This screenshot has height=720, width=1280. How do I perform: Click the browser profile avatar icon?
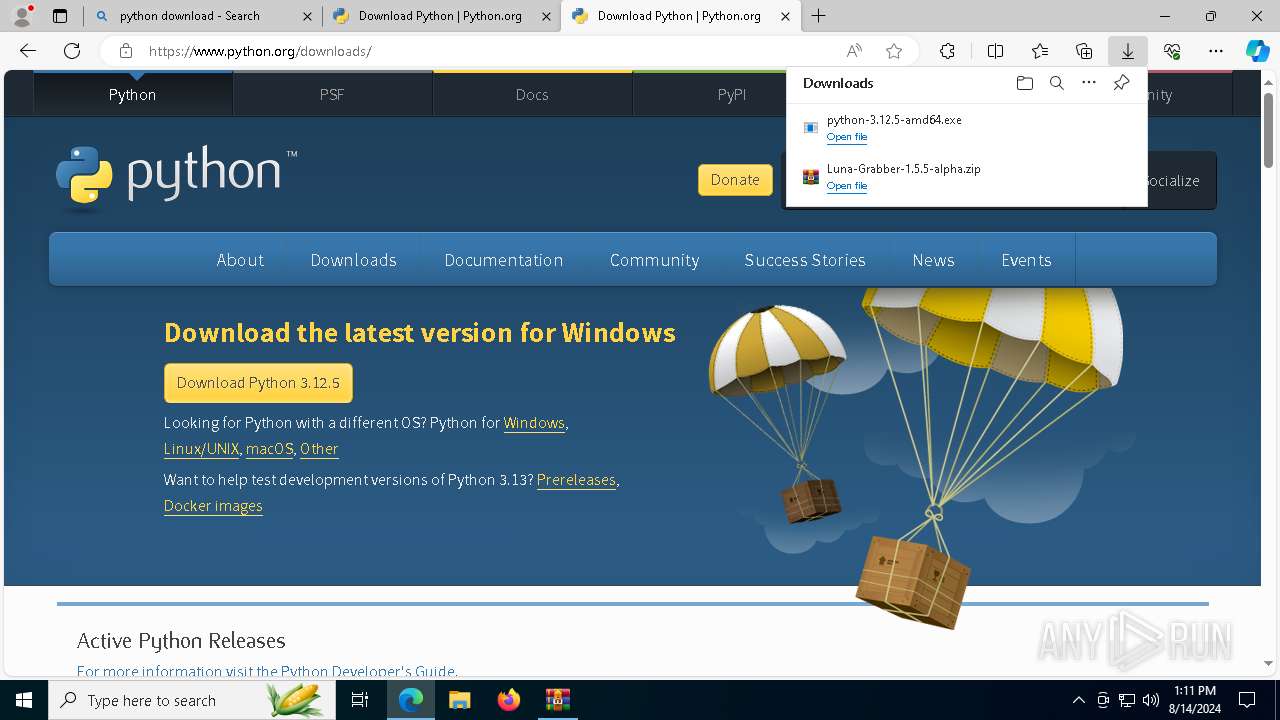click(x=22, y=15)
